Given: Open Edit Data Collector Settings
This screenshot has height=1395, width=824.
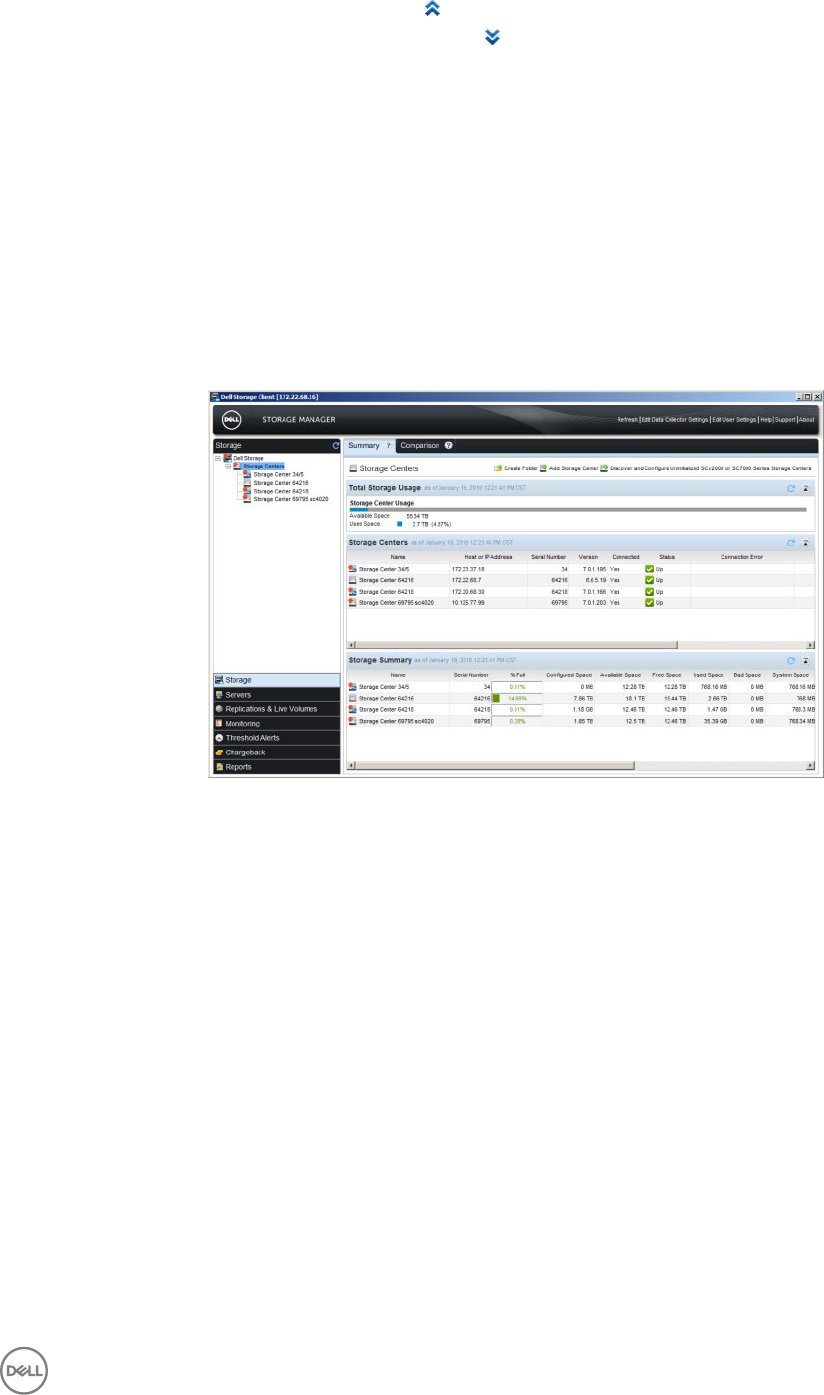Looking at the screenshot, I should [674, 420].
